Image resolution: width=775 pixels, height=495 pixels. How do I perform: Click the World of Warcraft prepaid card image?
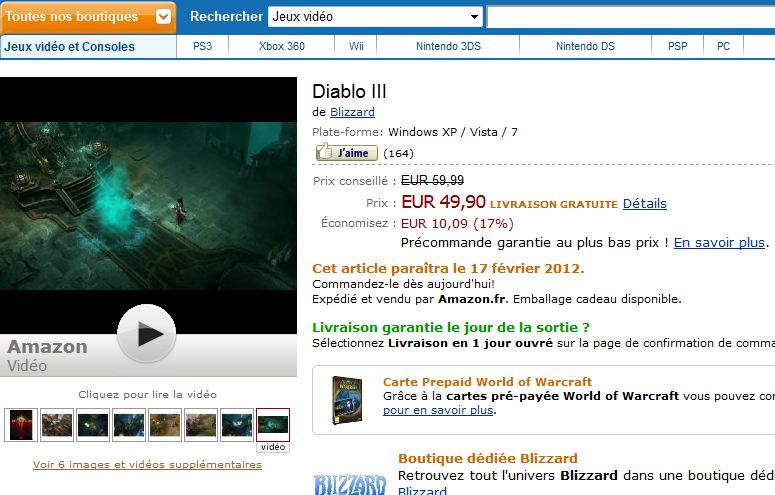point(347,401)
